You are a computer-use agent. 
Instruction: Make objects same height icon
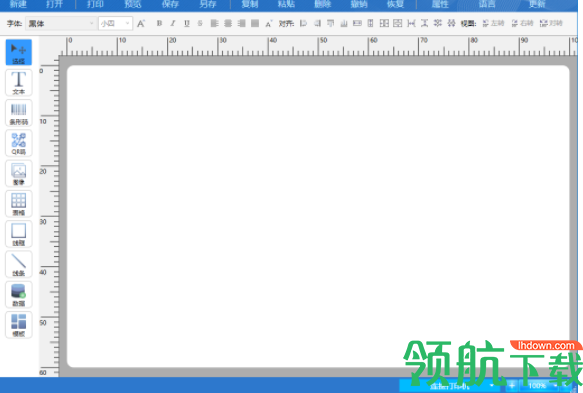(424, 23)
